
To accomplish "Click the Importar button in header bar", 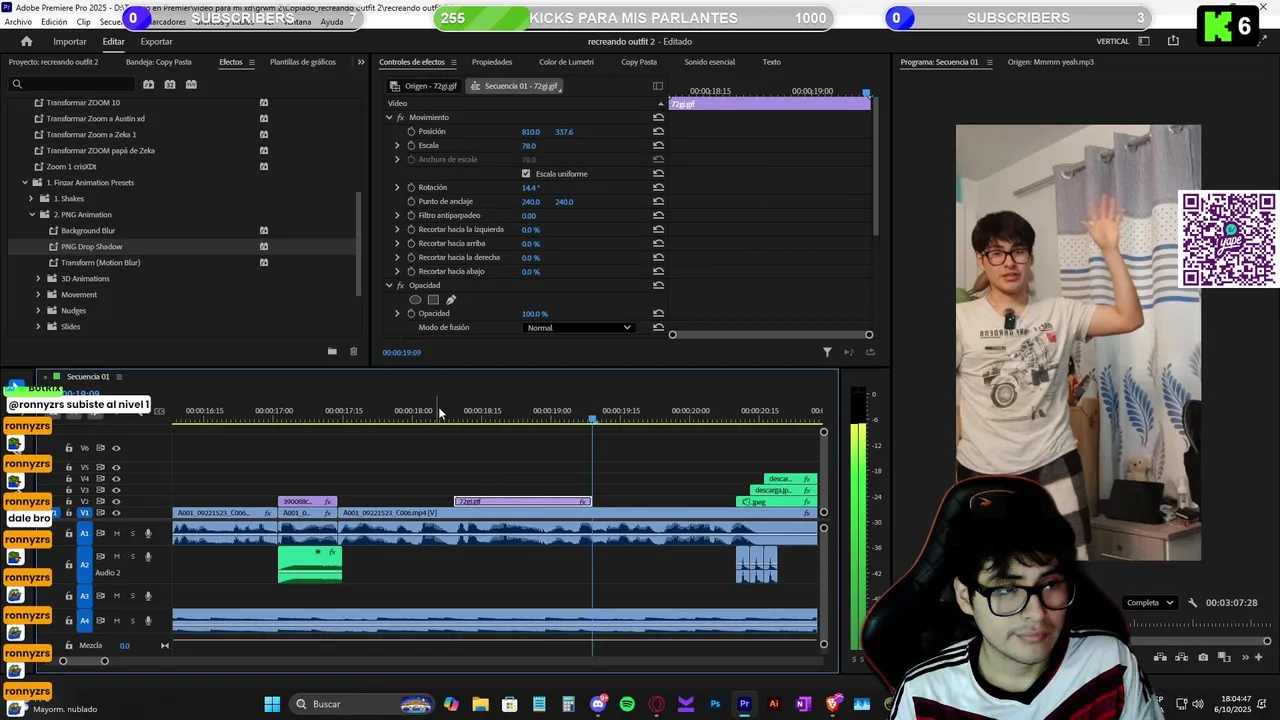I will pos(69,41).
